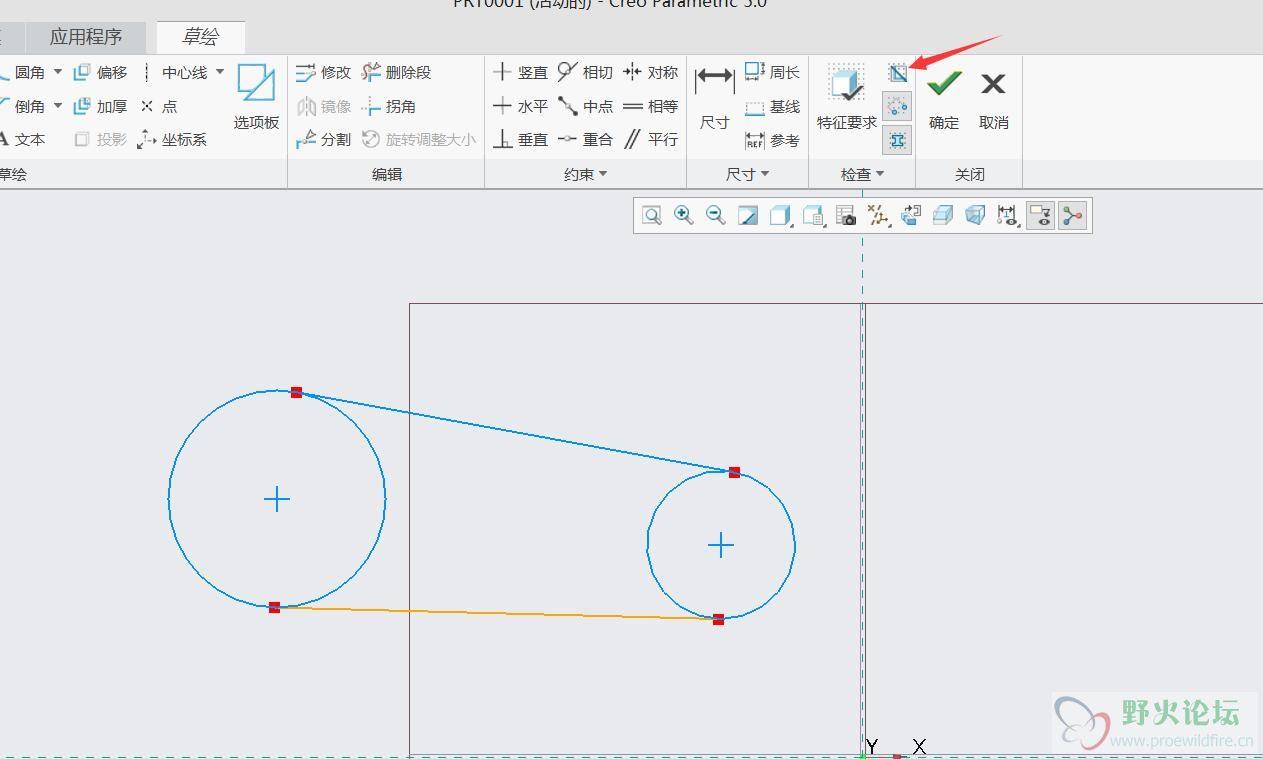Open the datum display filters dropdown
Image resolution: width=1263 pixels, height=759 pixels.
point(879,215)
